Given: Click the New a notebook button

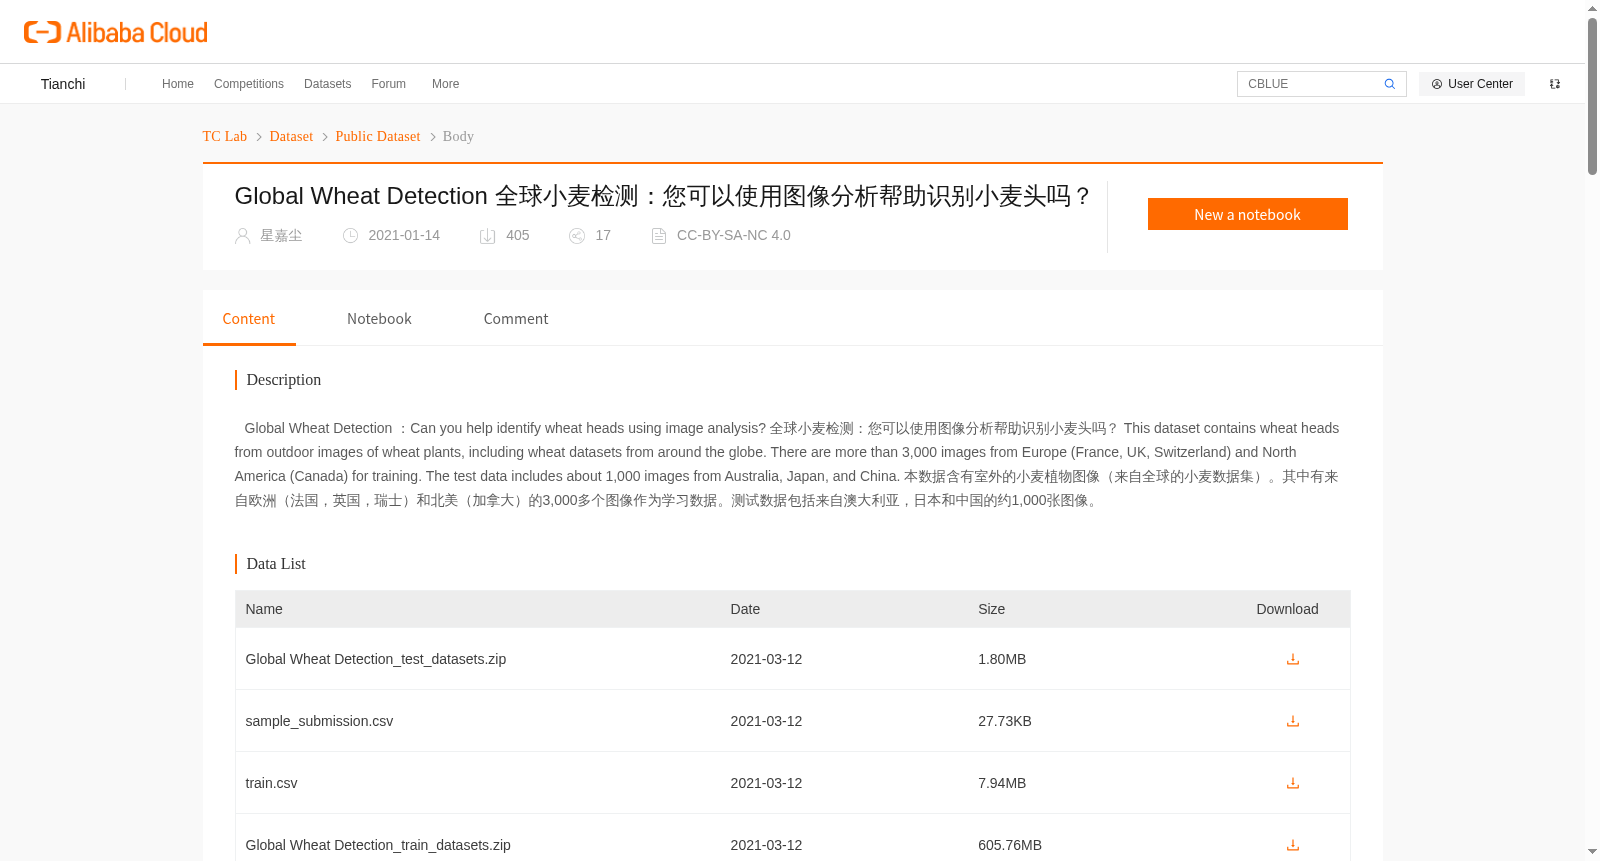Looking at the screenshot, I should tap(1247, 214).
